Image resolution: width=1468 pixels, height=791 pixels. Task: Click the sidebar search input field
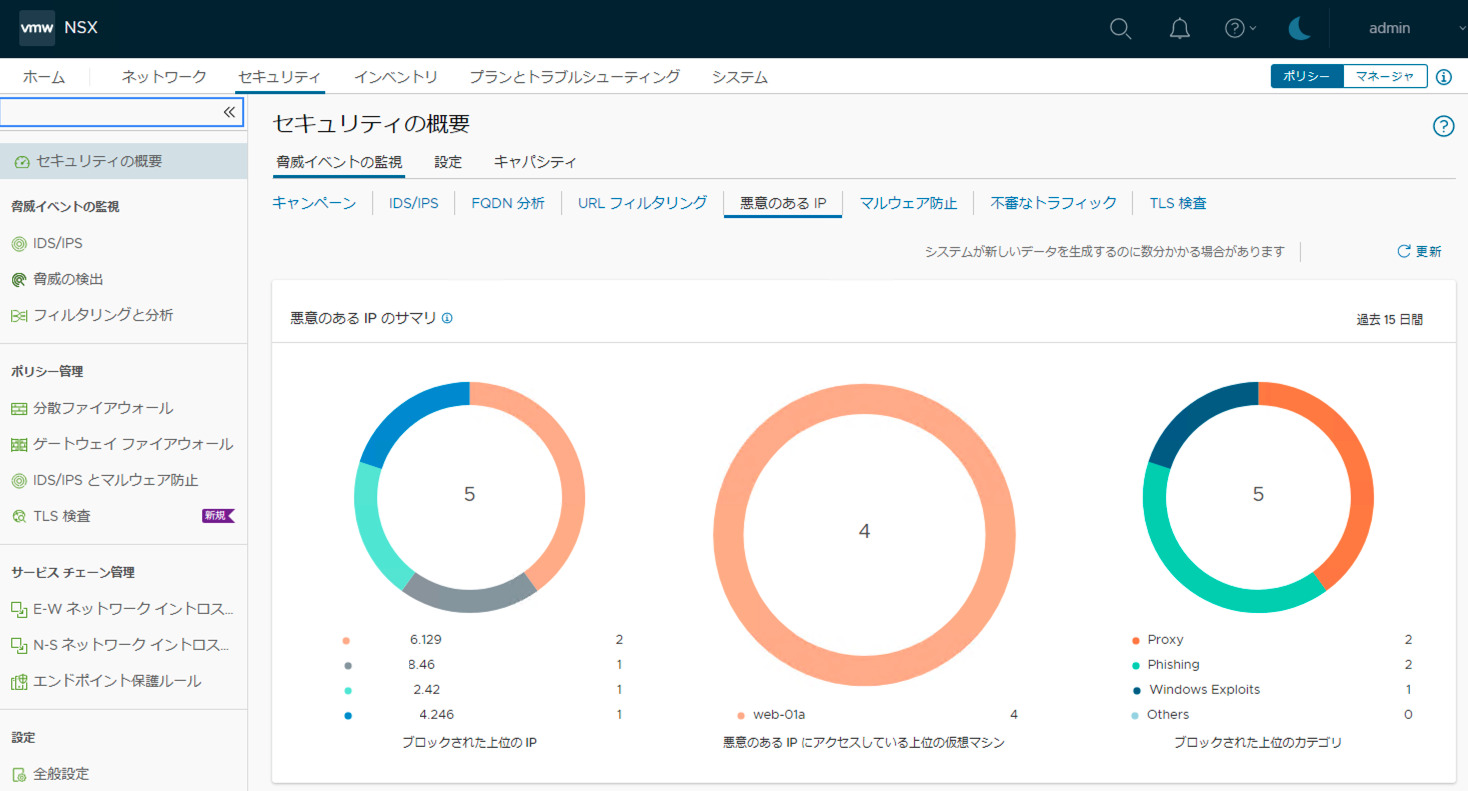pos(110,112)
